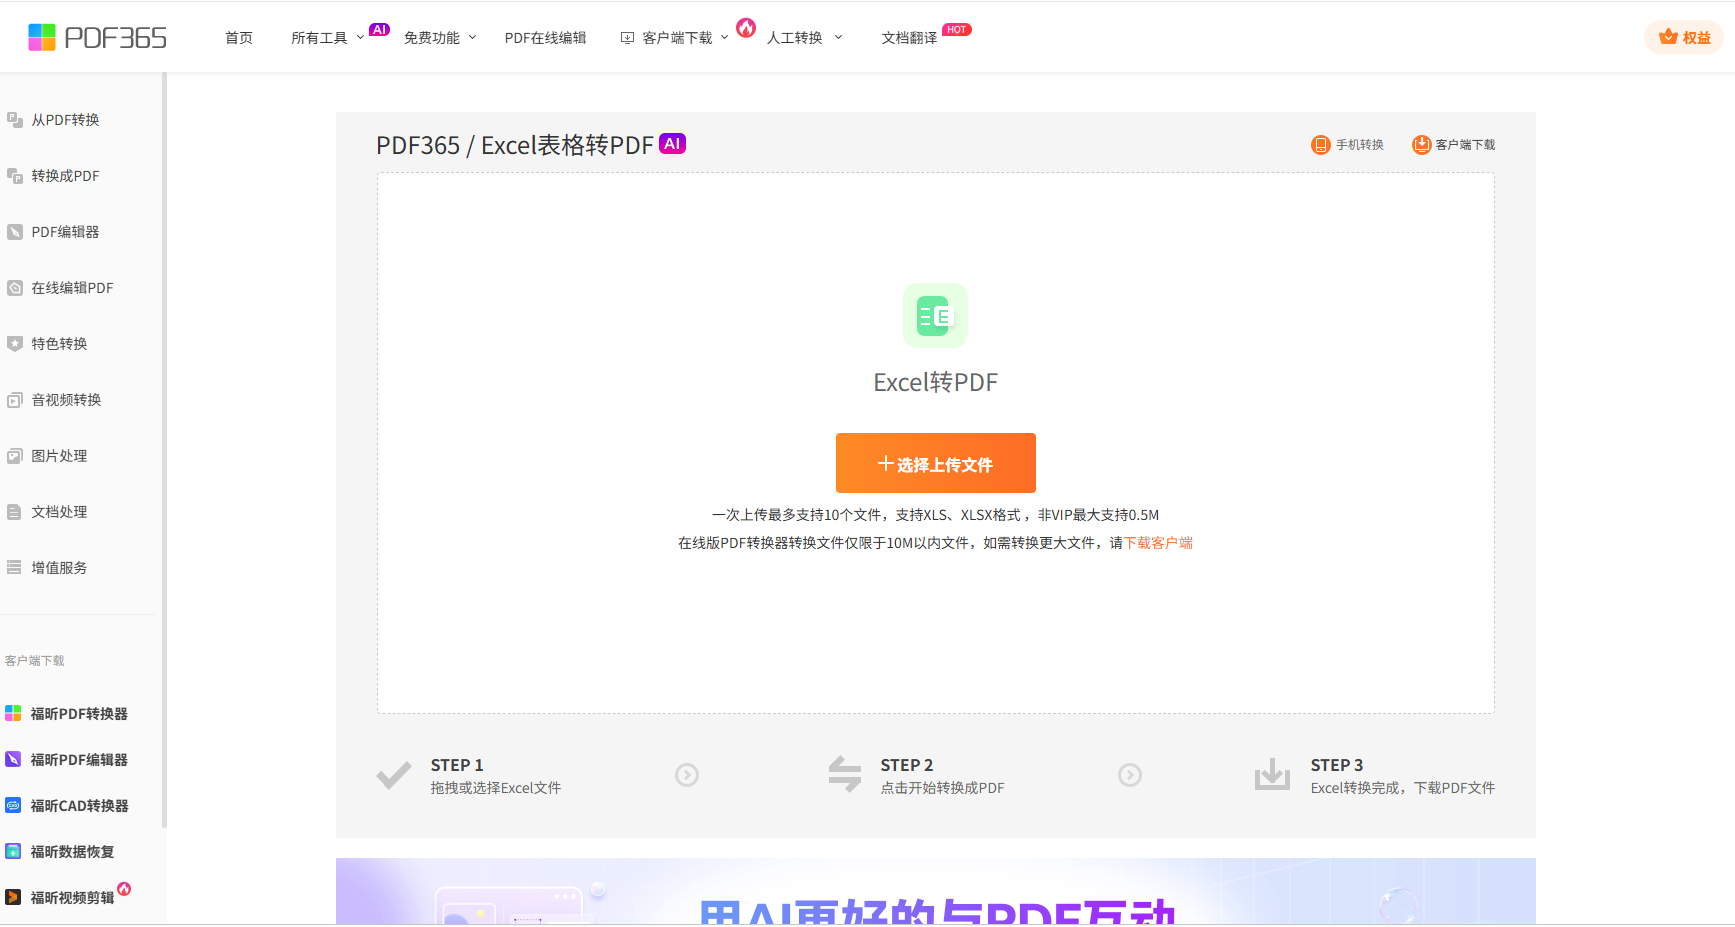
Task: Click the arrow between STEP 2 and STEP 3
Action: point(1130,775)
